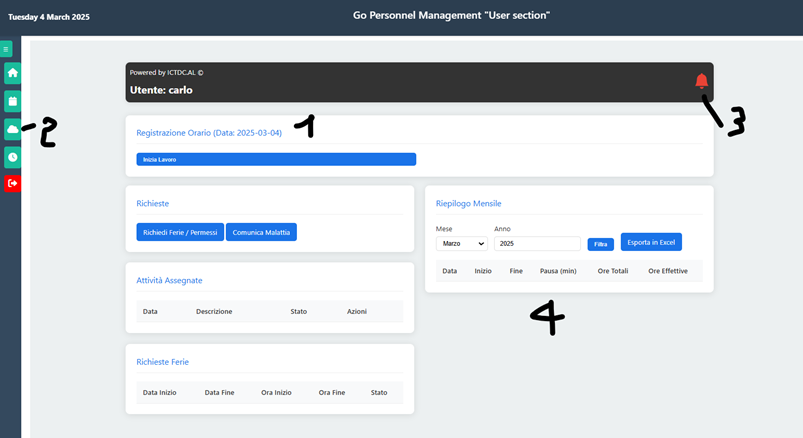Click the Ore Totali column header
Viewport: 803px width, 438px height.
point(612,271)
